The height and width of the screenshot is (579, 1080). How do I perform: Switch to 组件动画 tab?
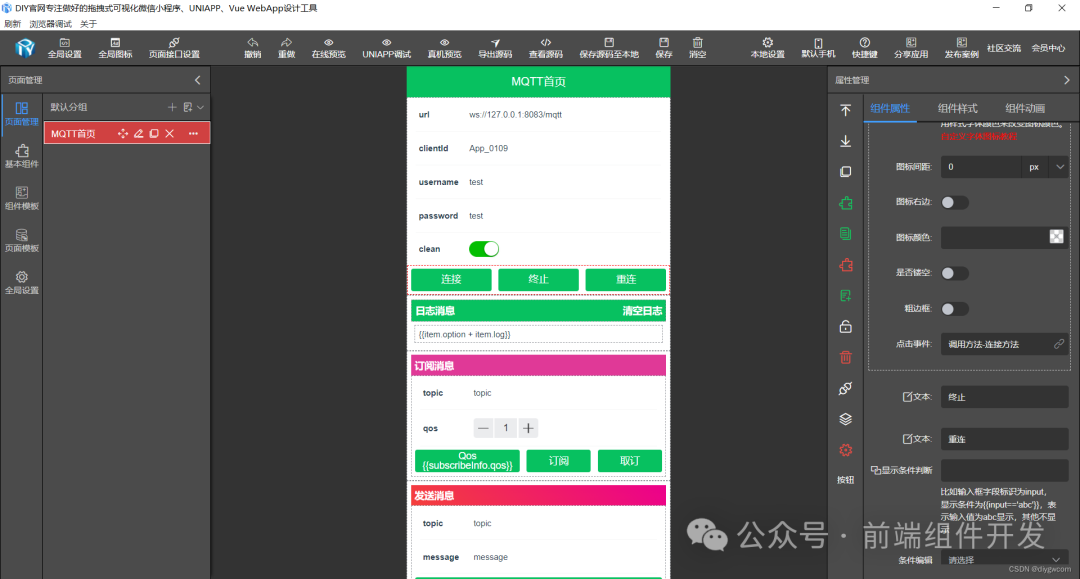1025,108
